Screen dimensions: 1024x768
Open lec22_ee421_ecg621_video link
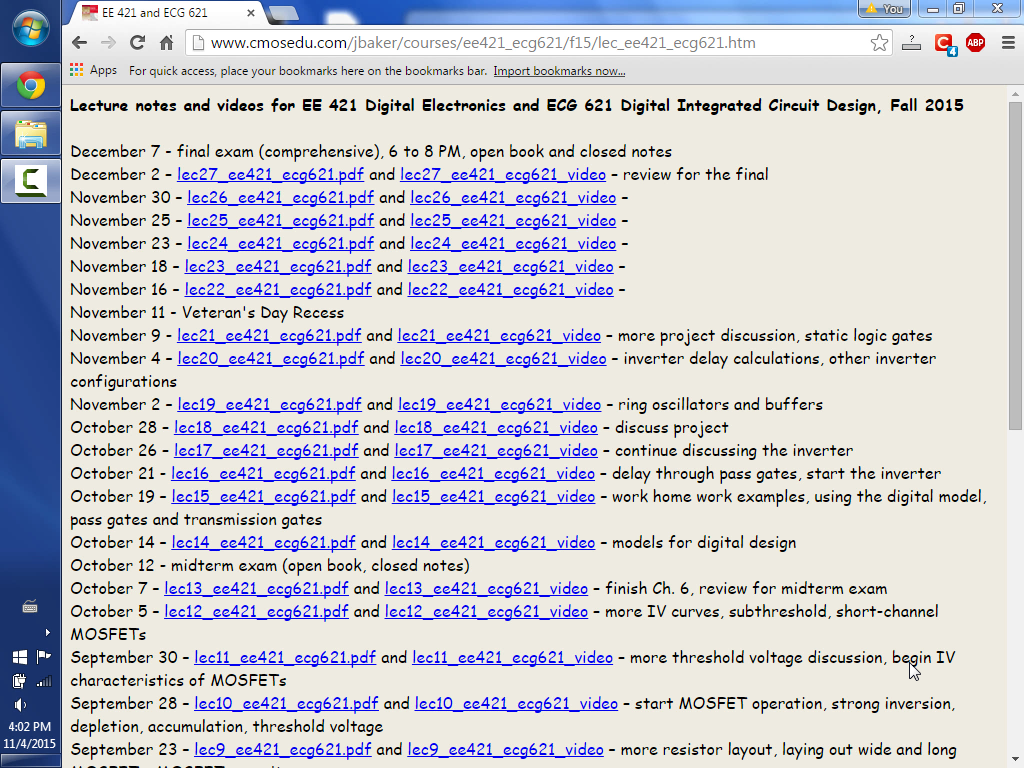click(x=511, y=289)
